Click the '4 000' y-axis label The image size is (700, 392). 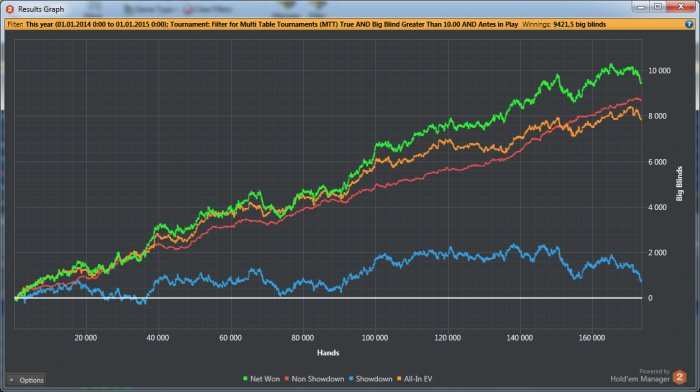[657, 207]
